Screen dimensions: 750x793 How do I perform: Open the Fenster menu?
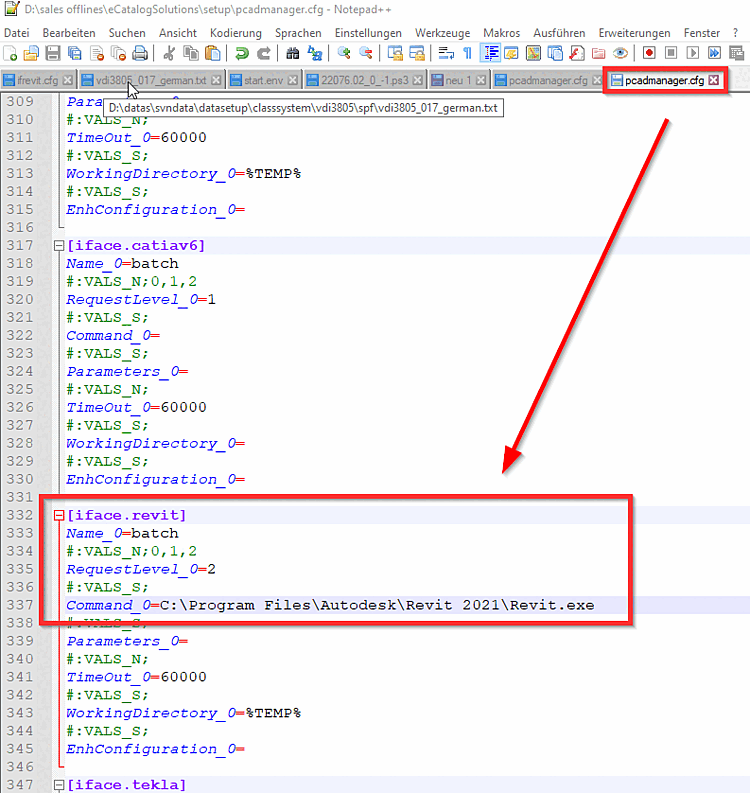[x=701, y=33]
